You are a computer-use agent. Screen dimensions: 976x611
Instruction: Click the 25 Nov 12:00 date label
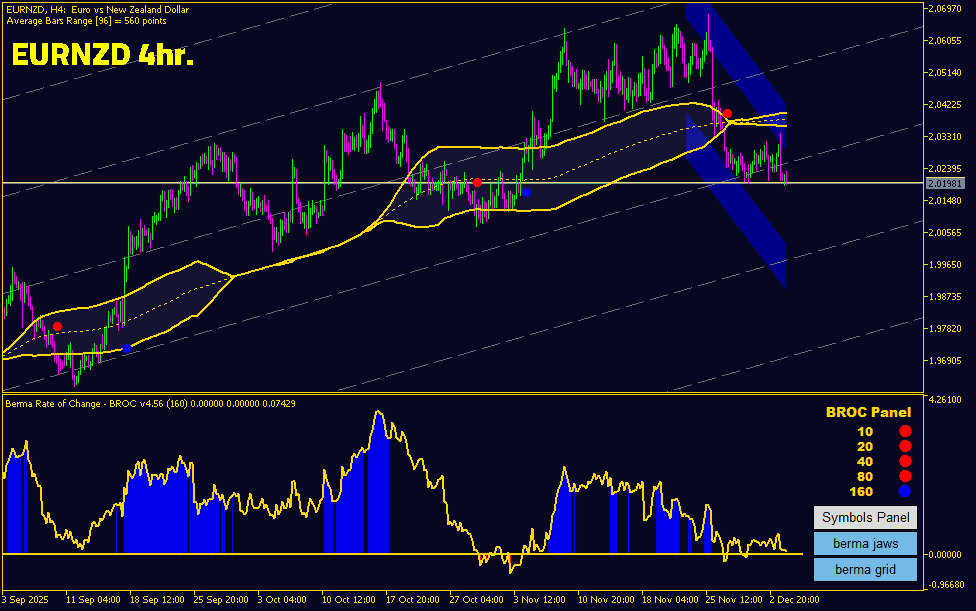(733, 600)
